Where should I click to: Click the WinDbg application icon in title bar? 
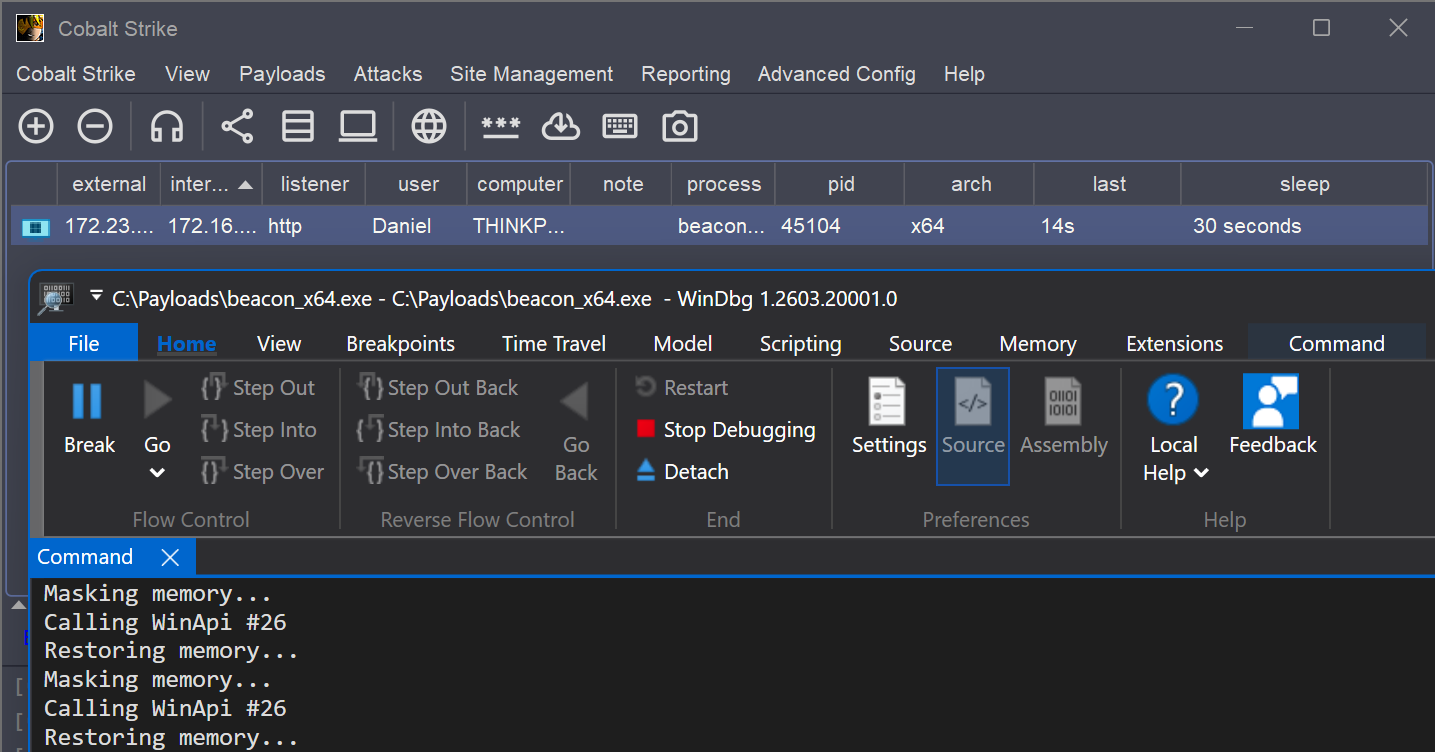[x=55, y=297]
